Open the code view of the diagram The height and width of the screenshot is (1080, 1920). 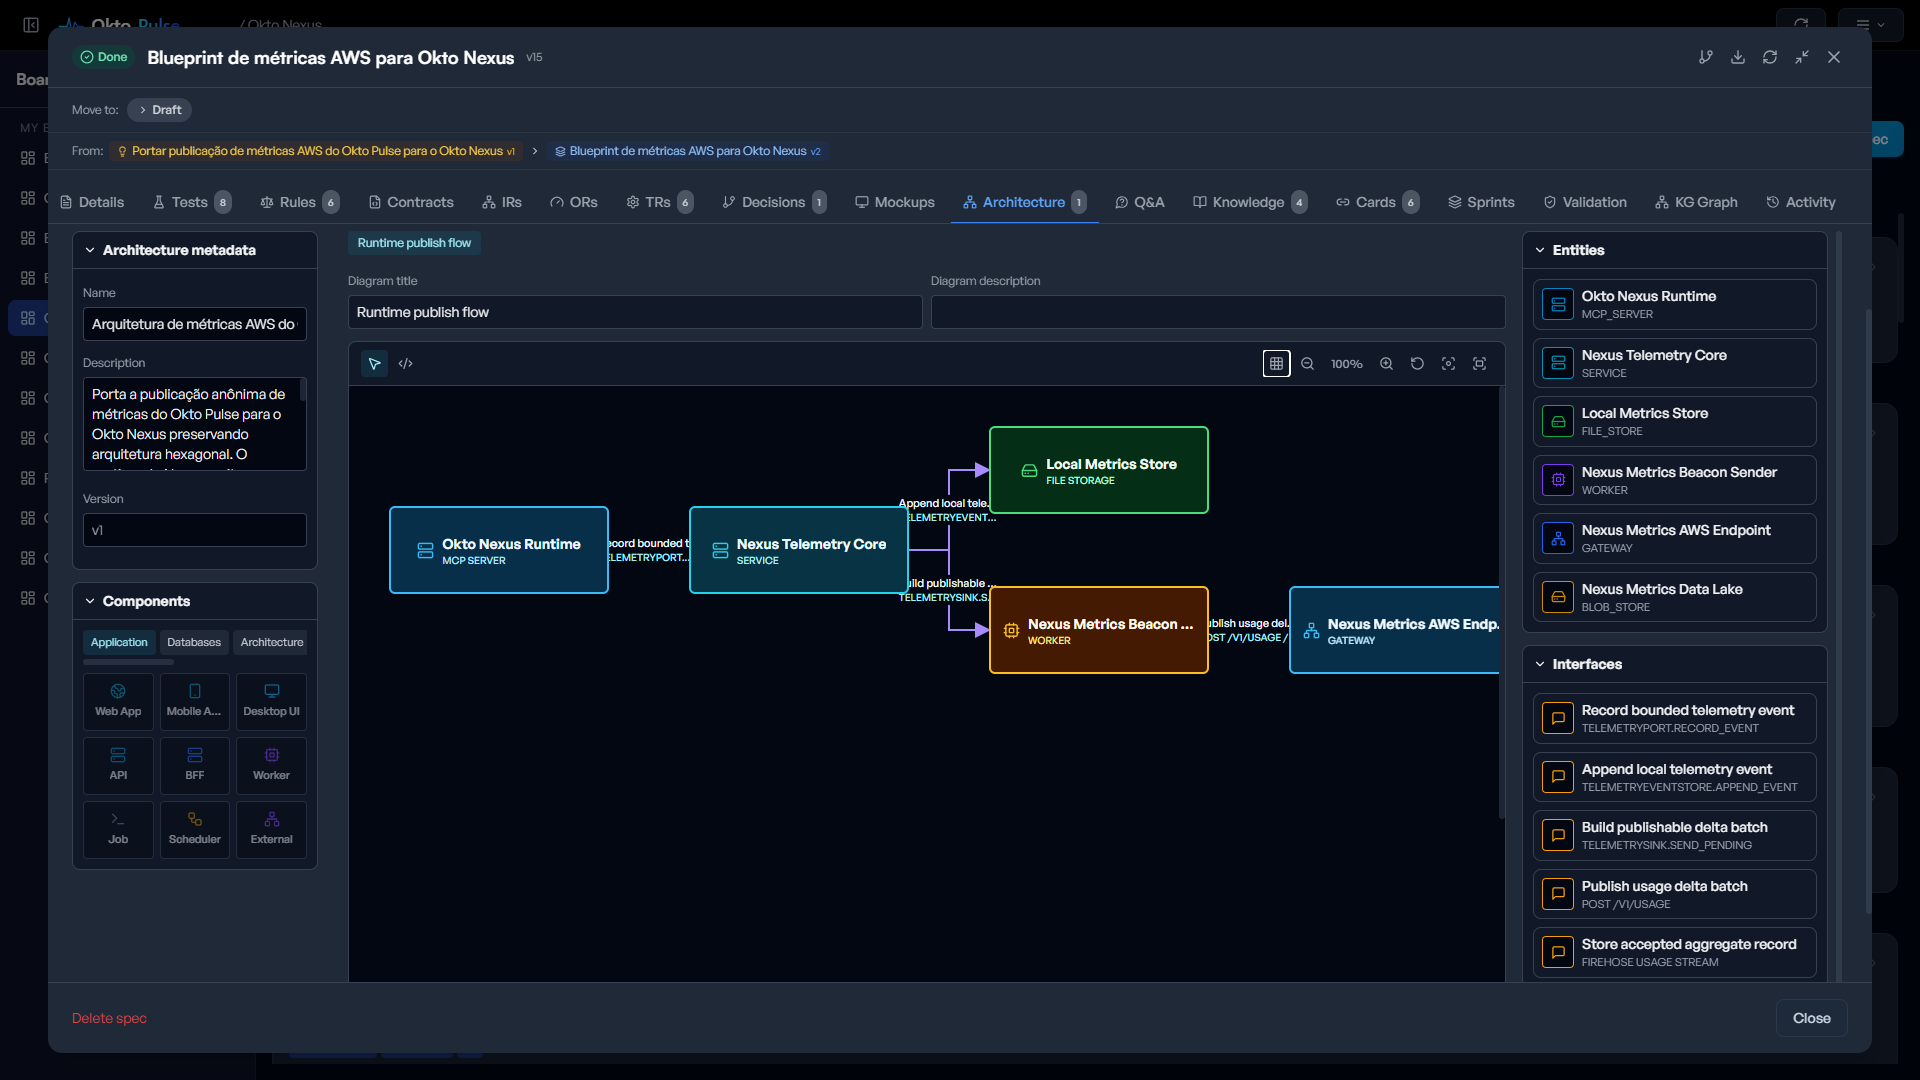pos(405,364)
